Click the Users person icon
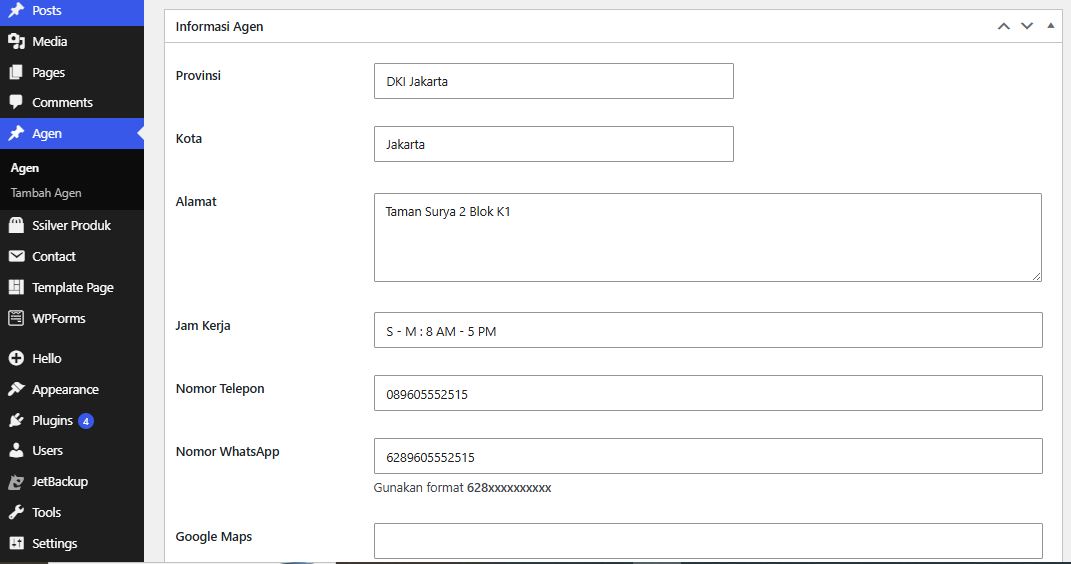Viewport: 1071px width, 564px height. point(16,450)
